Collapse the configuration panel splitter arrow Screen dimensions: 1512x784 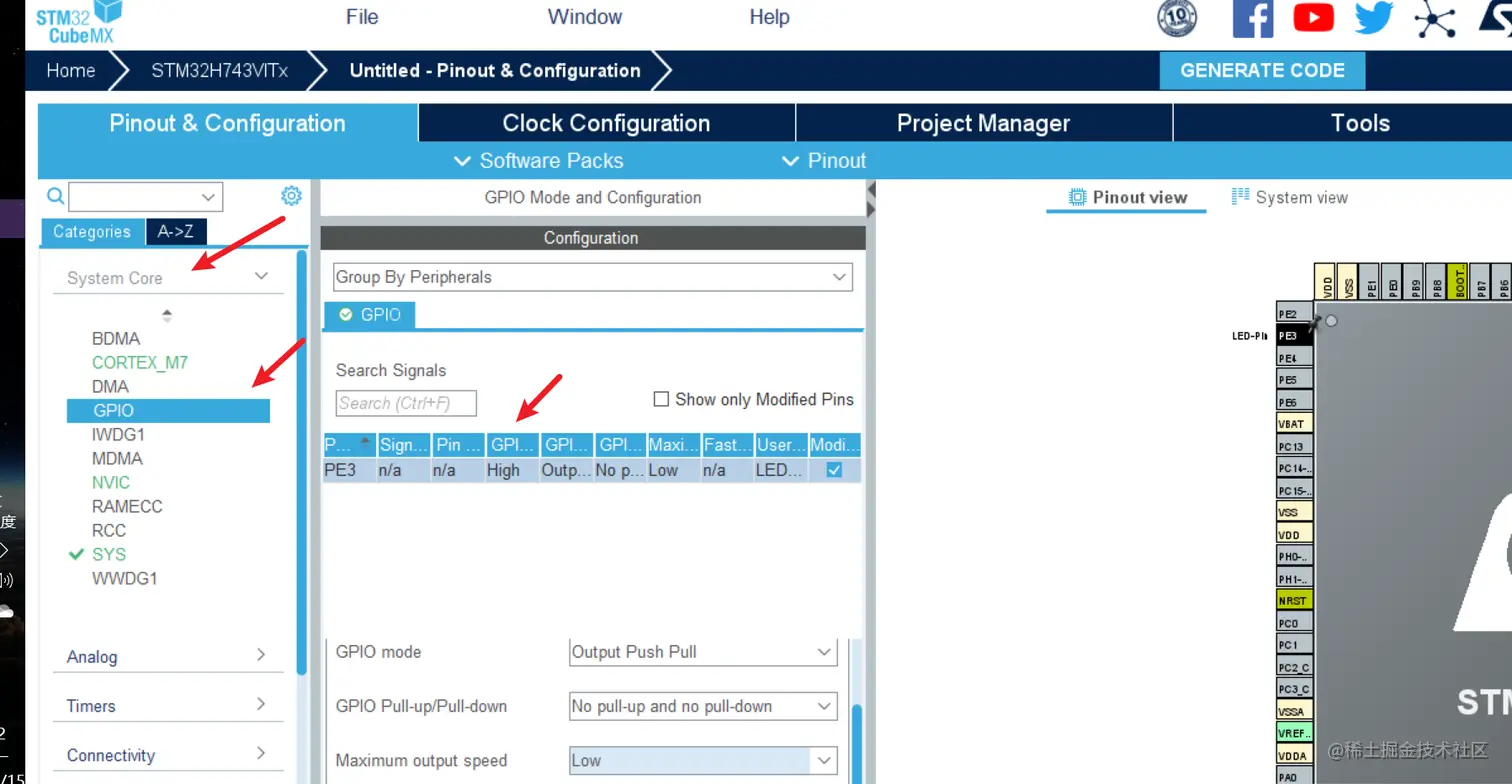coord(871,189)
